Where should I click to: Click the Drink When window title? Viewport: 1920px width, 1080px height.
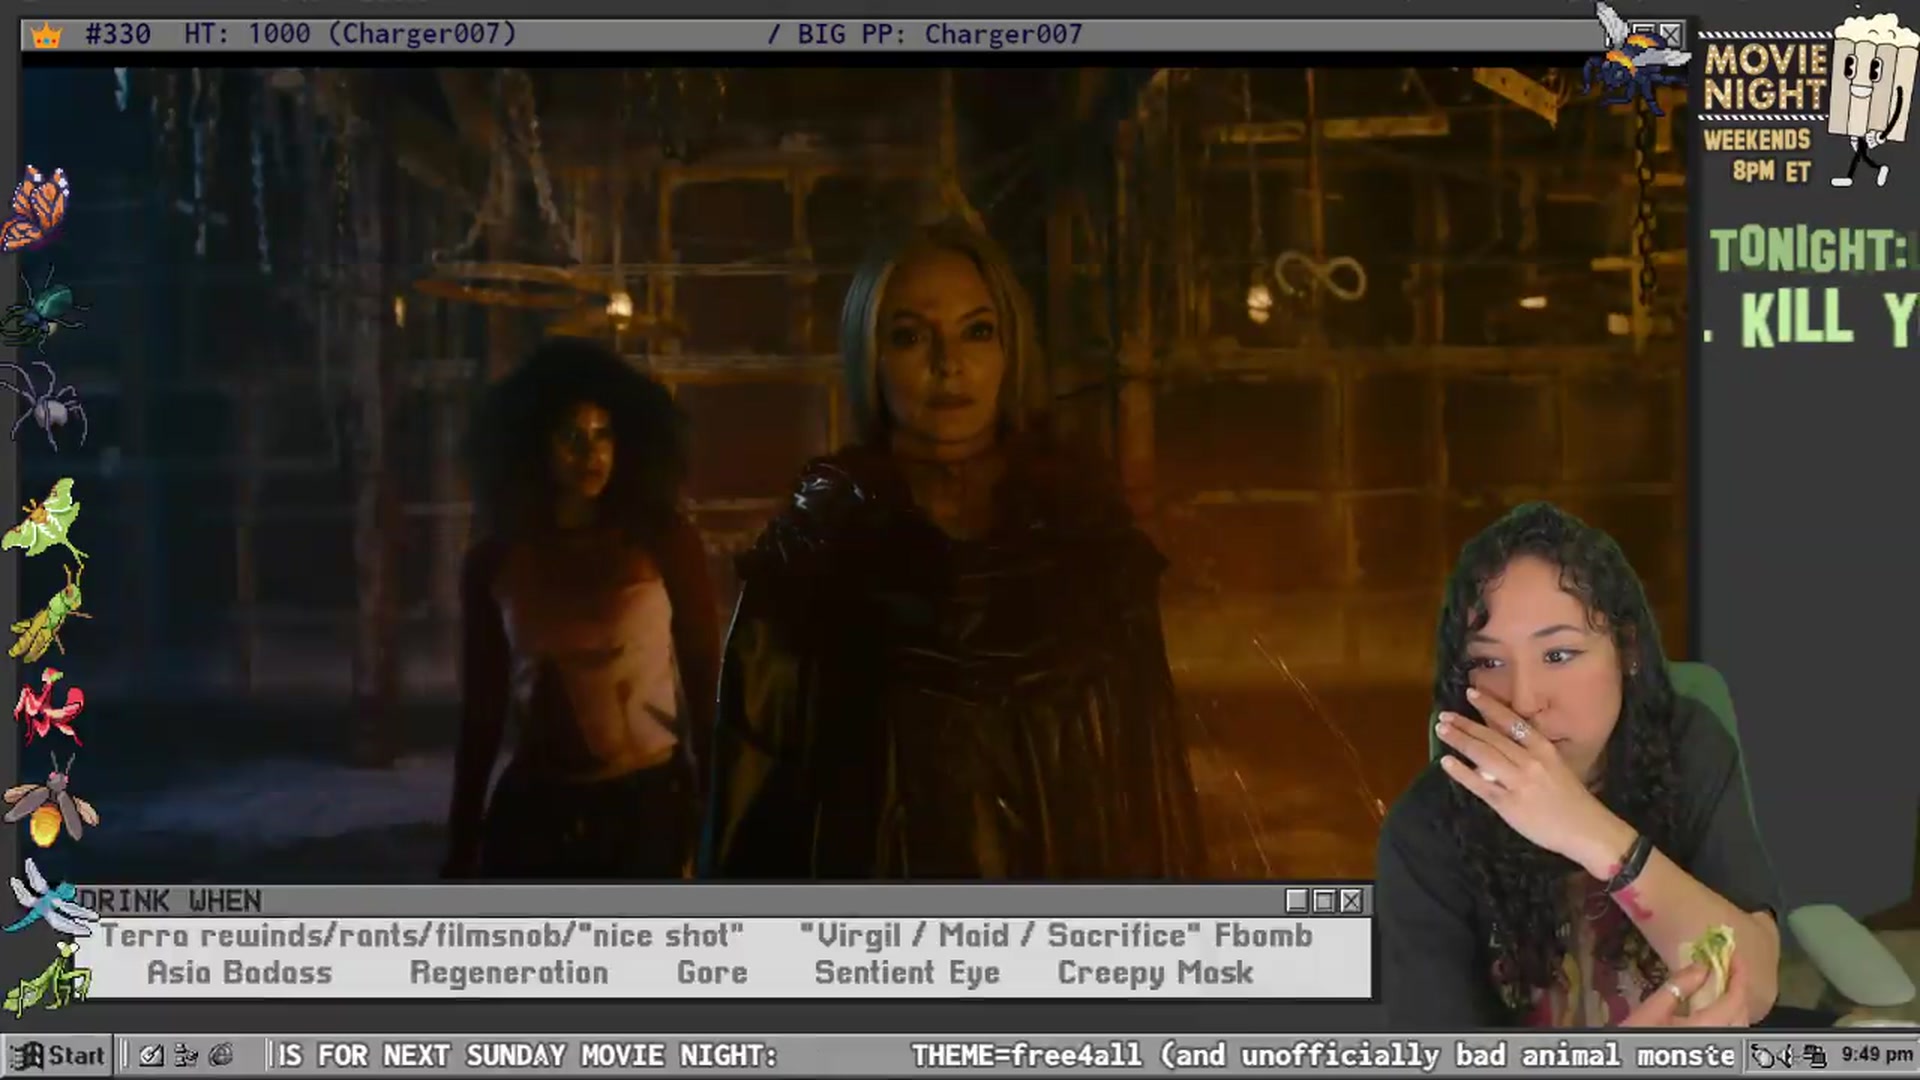click(170, 901)
